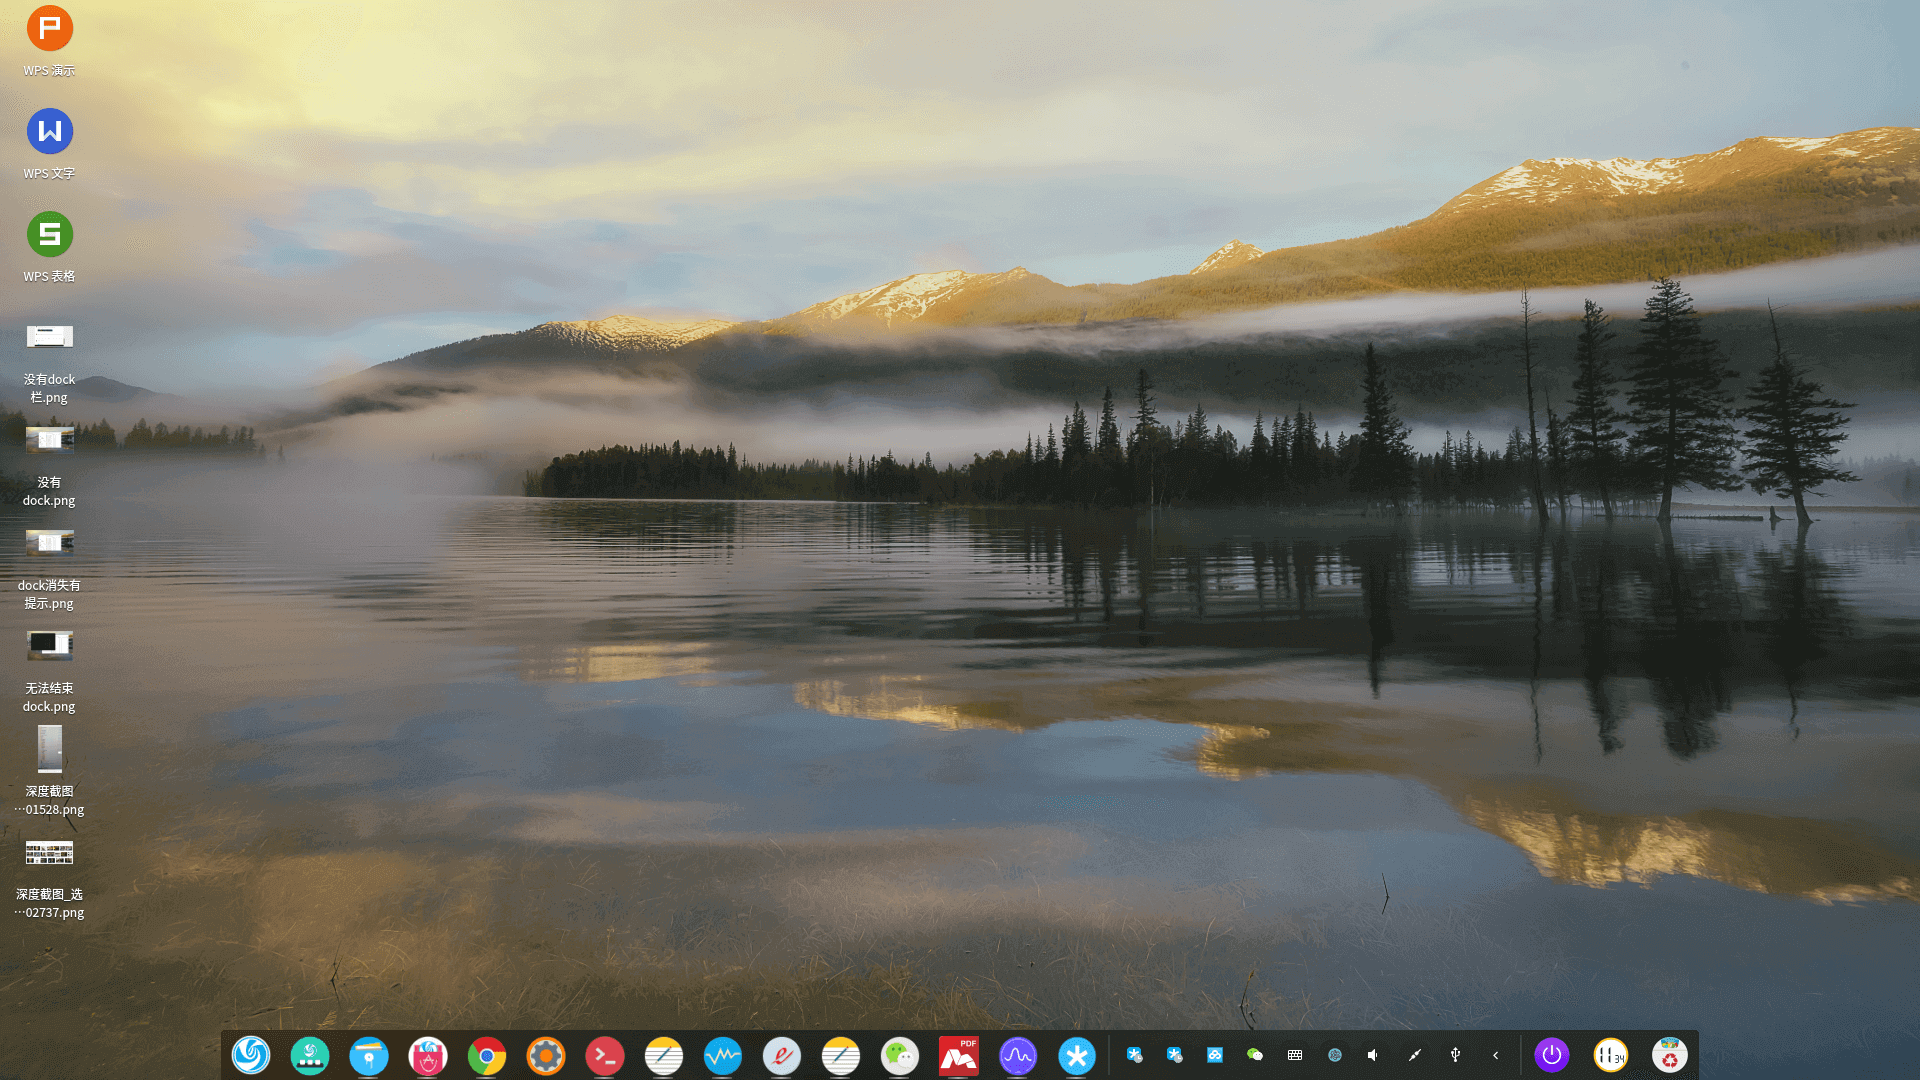Click the USB device tray icon

tap(1455, 1055)
